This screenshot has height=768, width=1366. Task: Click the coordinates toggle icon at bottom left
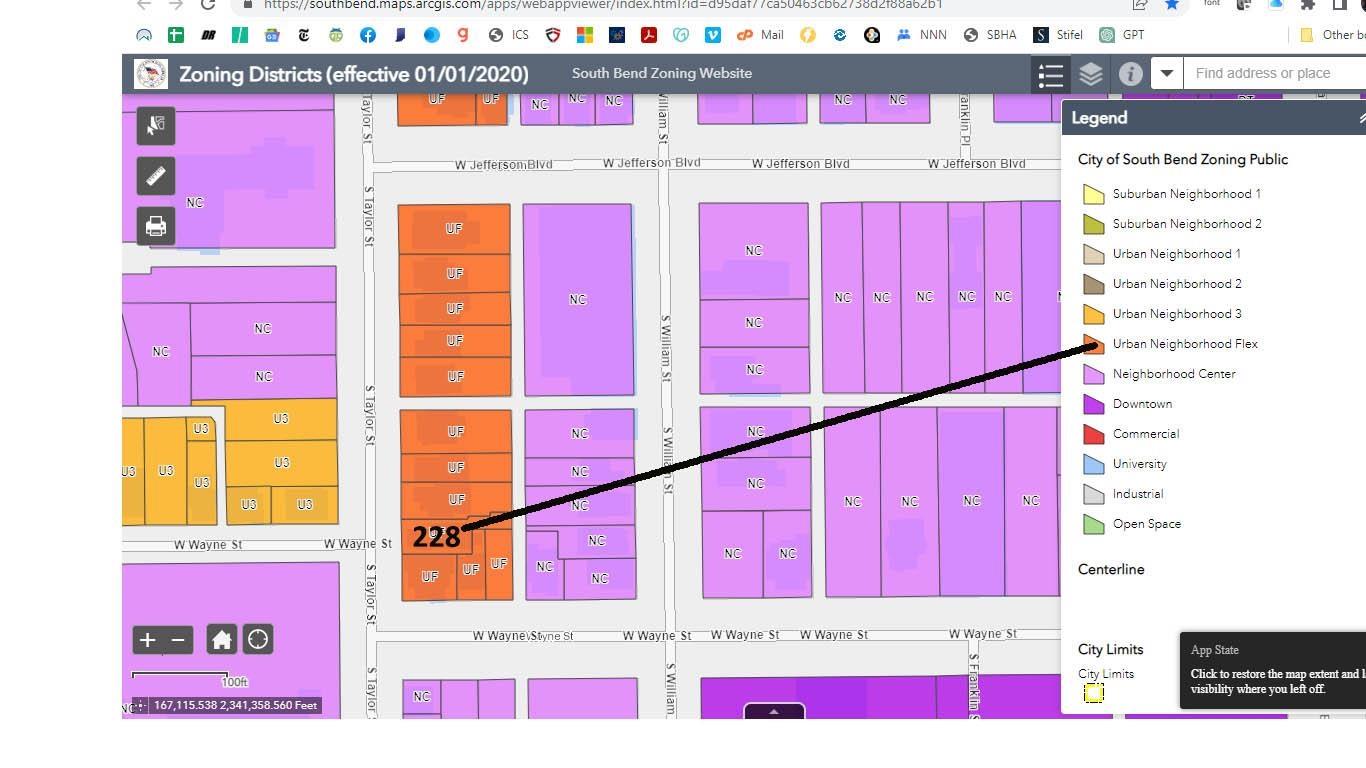click(140, 705)
